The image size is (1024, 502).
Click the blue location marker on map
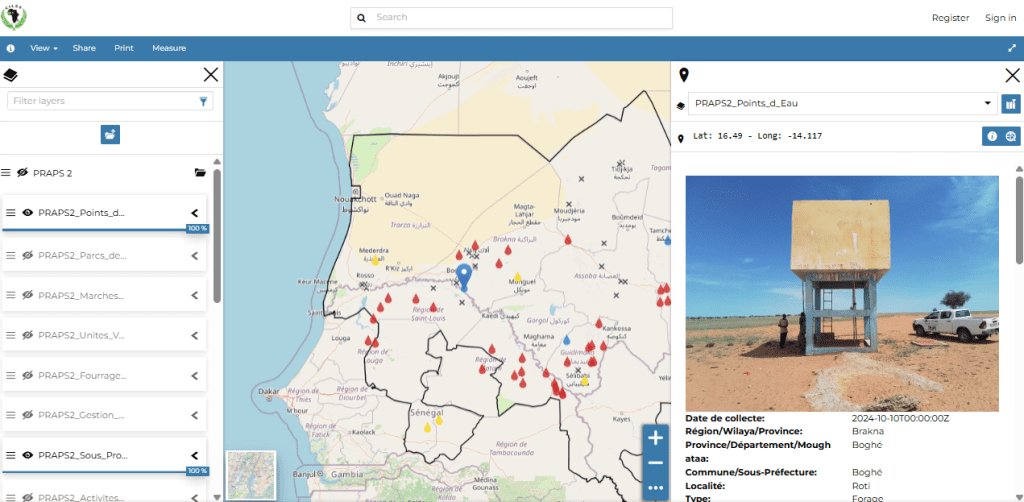(x=464, y=274)
